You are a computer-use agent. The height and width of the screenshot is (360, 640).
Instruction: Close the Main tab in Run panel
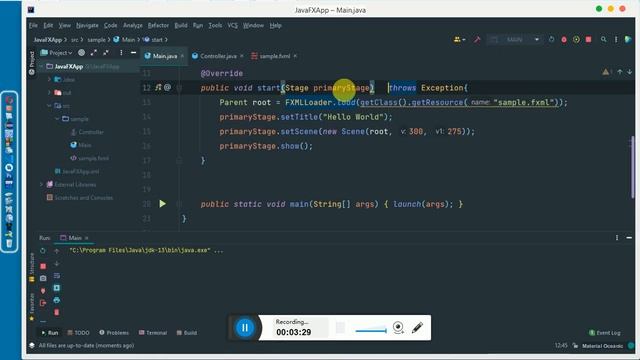click(87, 238)
